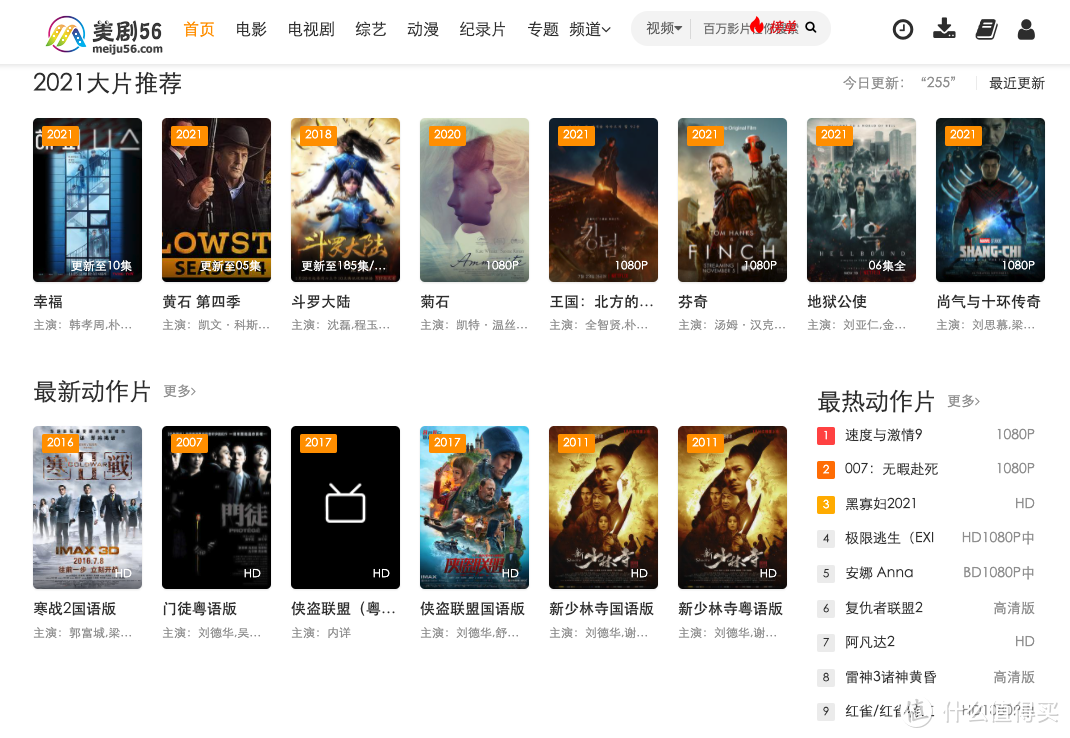
Task: Click the 2021大片推荐 heading
Action: [107, 83]
